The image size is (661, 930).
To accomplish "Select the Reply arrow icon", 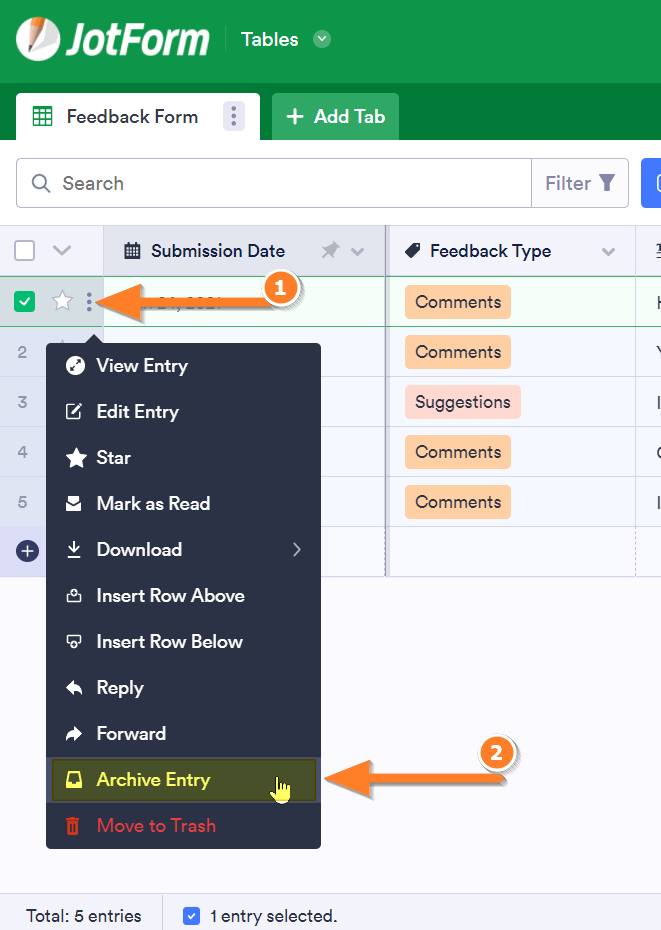I will coord(76,687).
